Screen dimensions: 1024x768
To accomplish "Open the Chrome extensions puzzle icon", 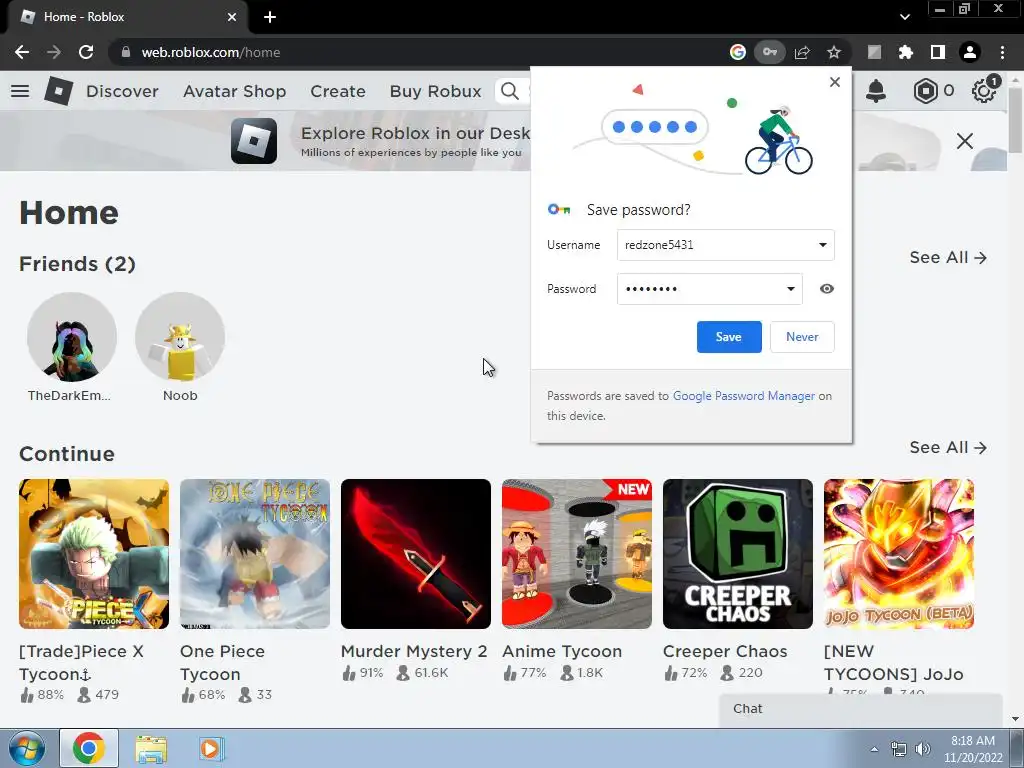I will pos(905,52).
